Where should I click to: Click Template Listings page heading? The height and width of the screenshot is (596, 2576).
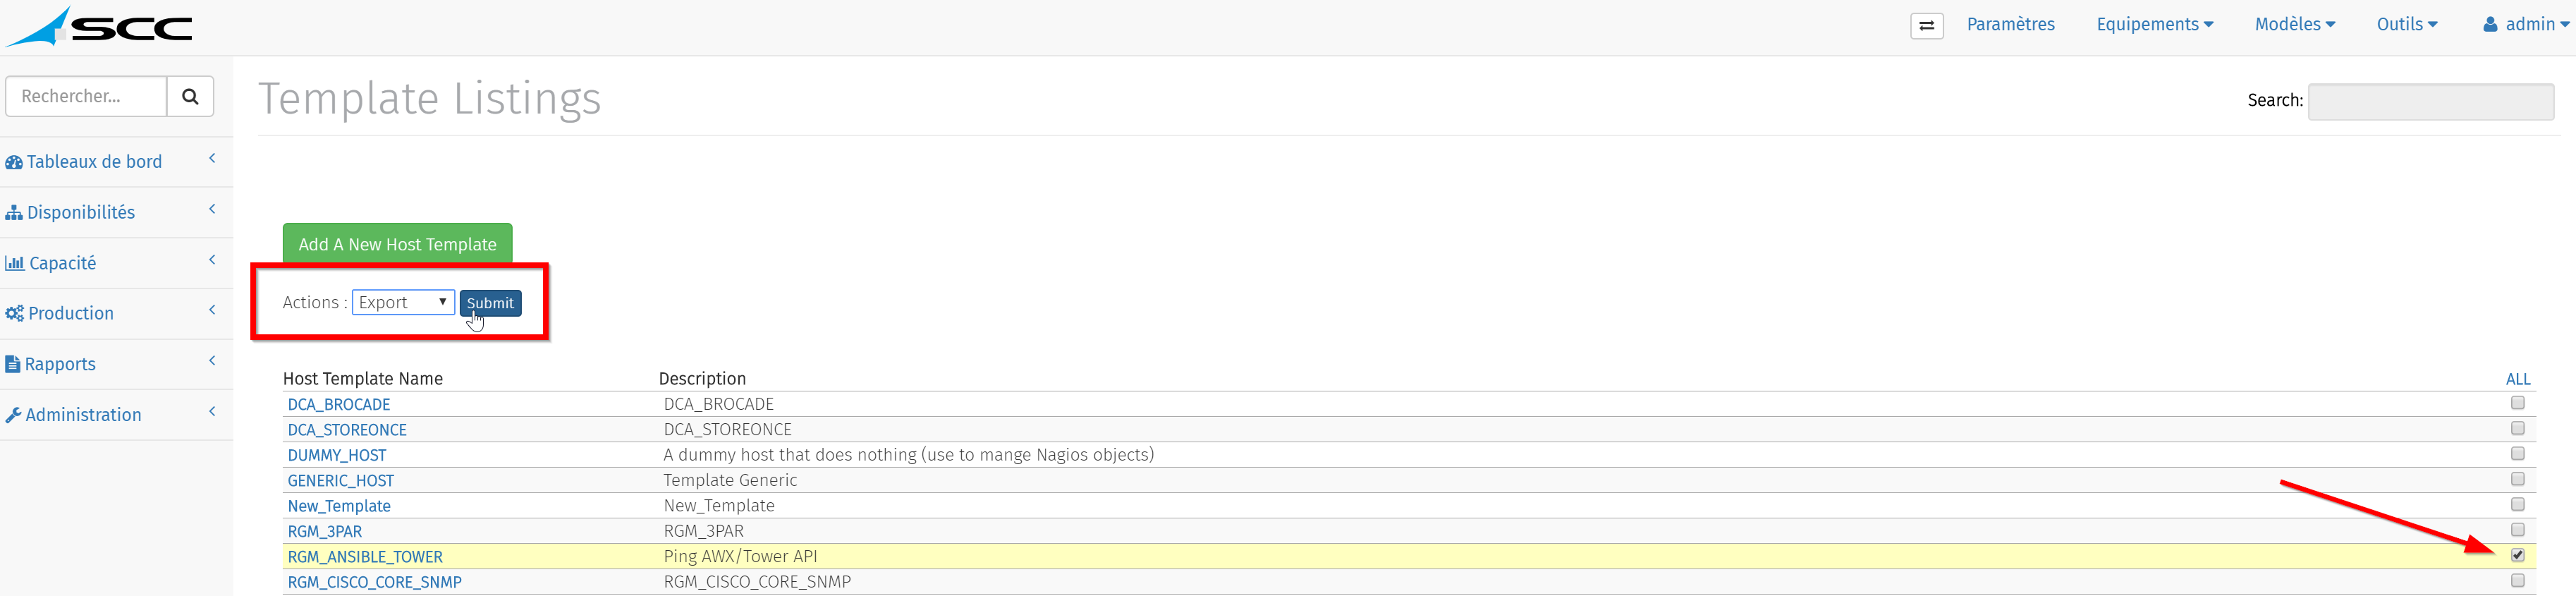[429, 99]
